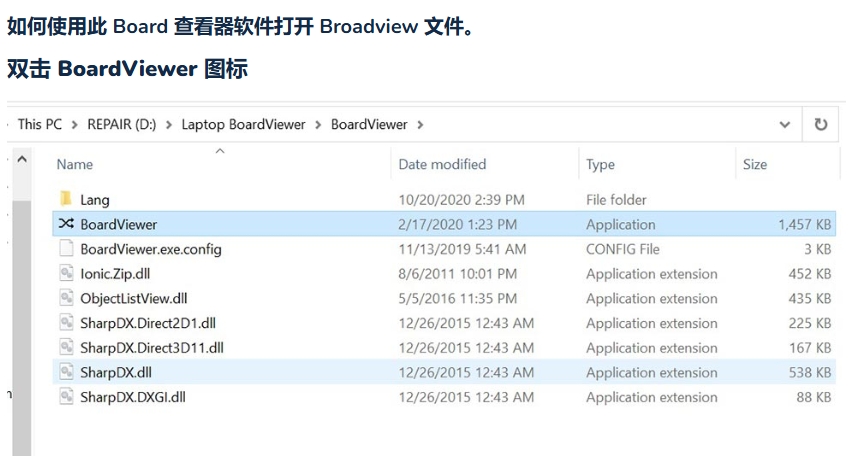Click the SharpDX.Direct2D1.dll file icon
Screen dimensions: 854x459
[66, 322]
